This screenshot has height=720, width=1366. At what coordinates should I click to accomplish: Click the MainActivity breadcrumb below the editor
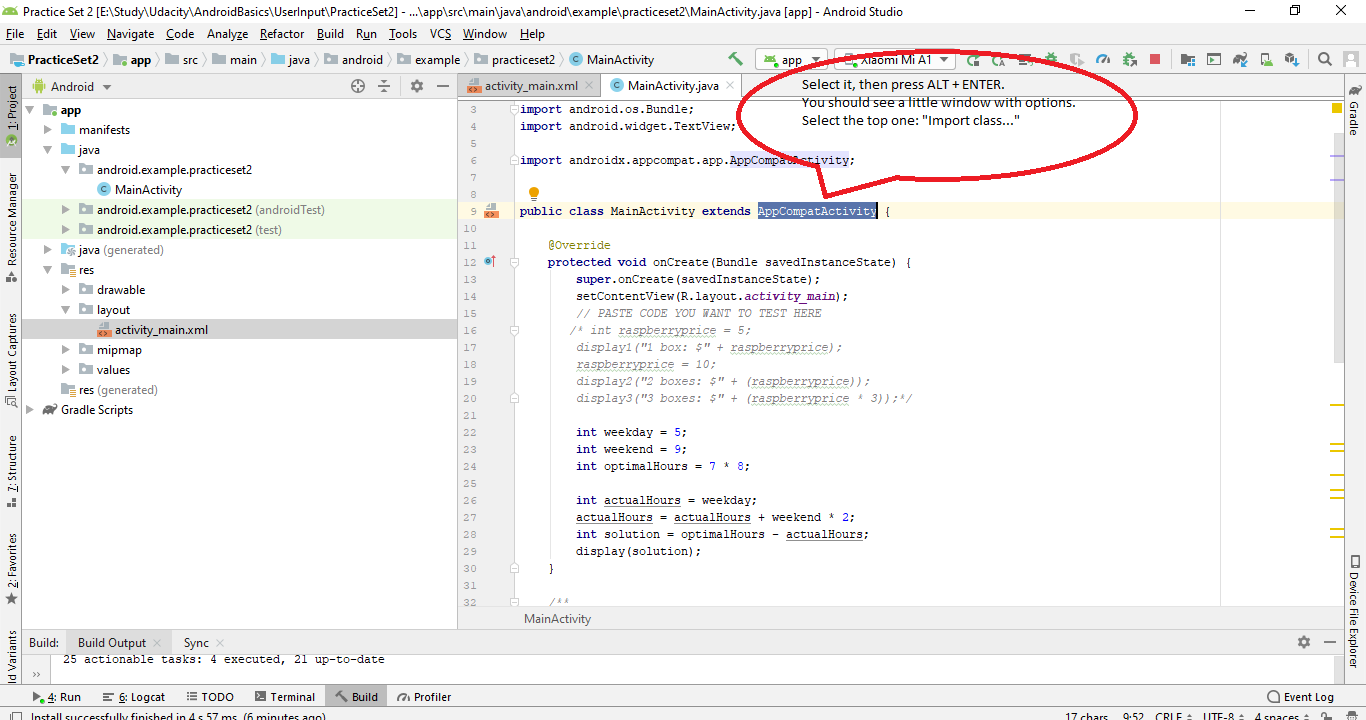tap(557, 619)
